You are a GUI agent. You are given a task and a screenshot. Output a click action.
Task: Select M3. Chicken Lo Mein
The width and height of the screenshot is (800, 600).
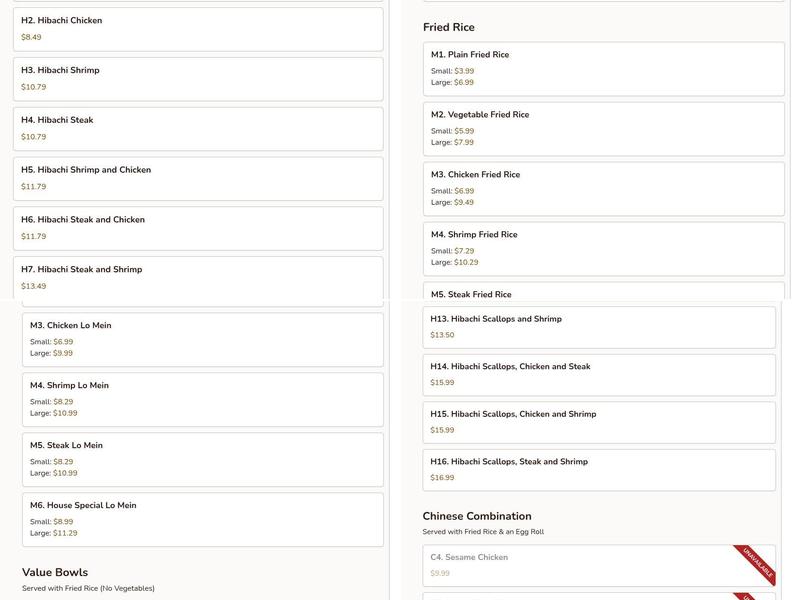pyautogui.click(x=203, y=340)
